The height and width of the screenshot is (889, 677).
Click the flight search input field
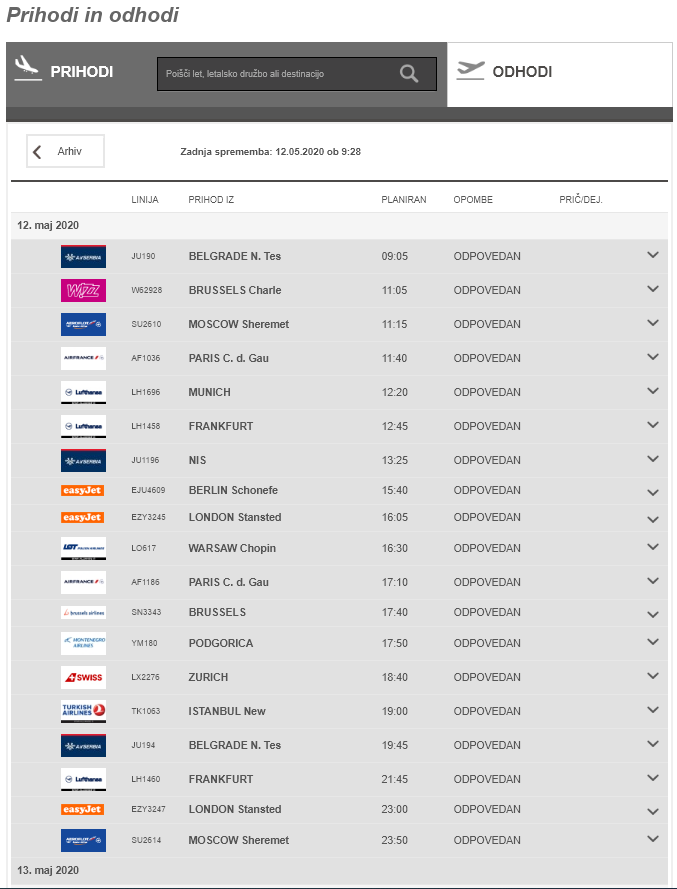(275, 74)
